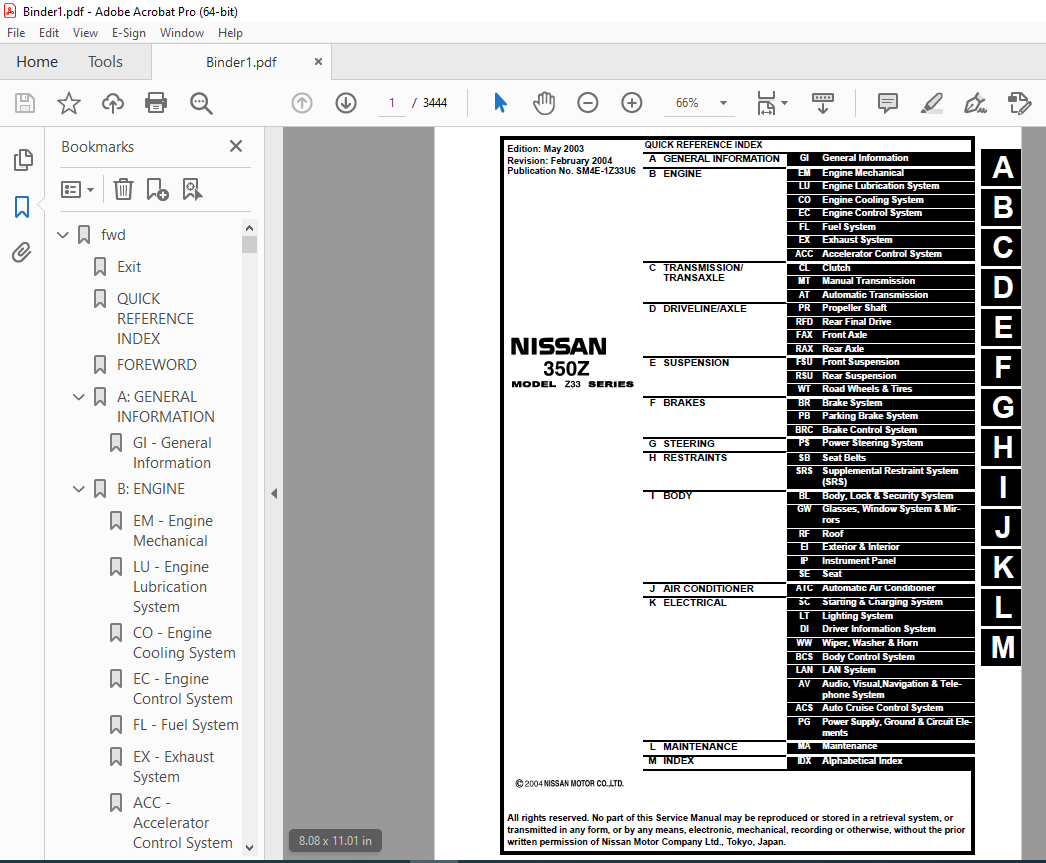Screen dimensions: 1046x863
Task: Collapse the fwd bookmark tree
Action: tap(63, 235)
